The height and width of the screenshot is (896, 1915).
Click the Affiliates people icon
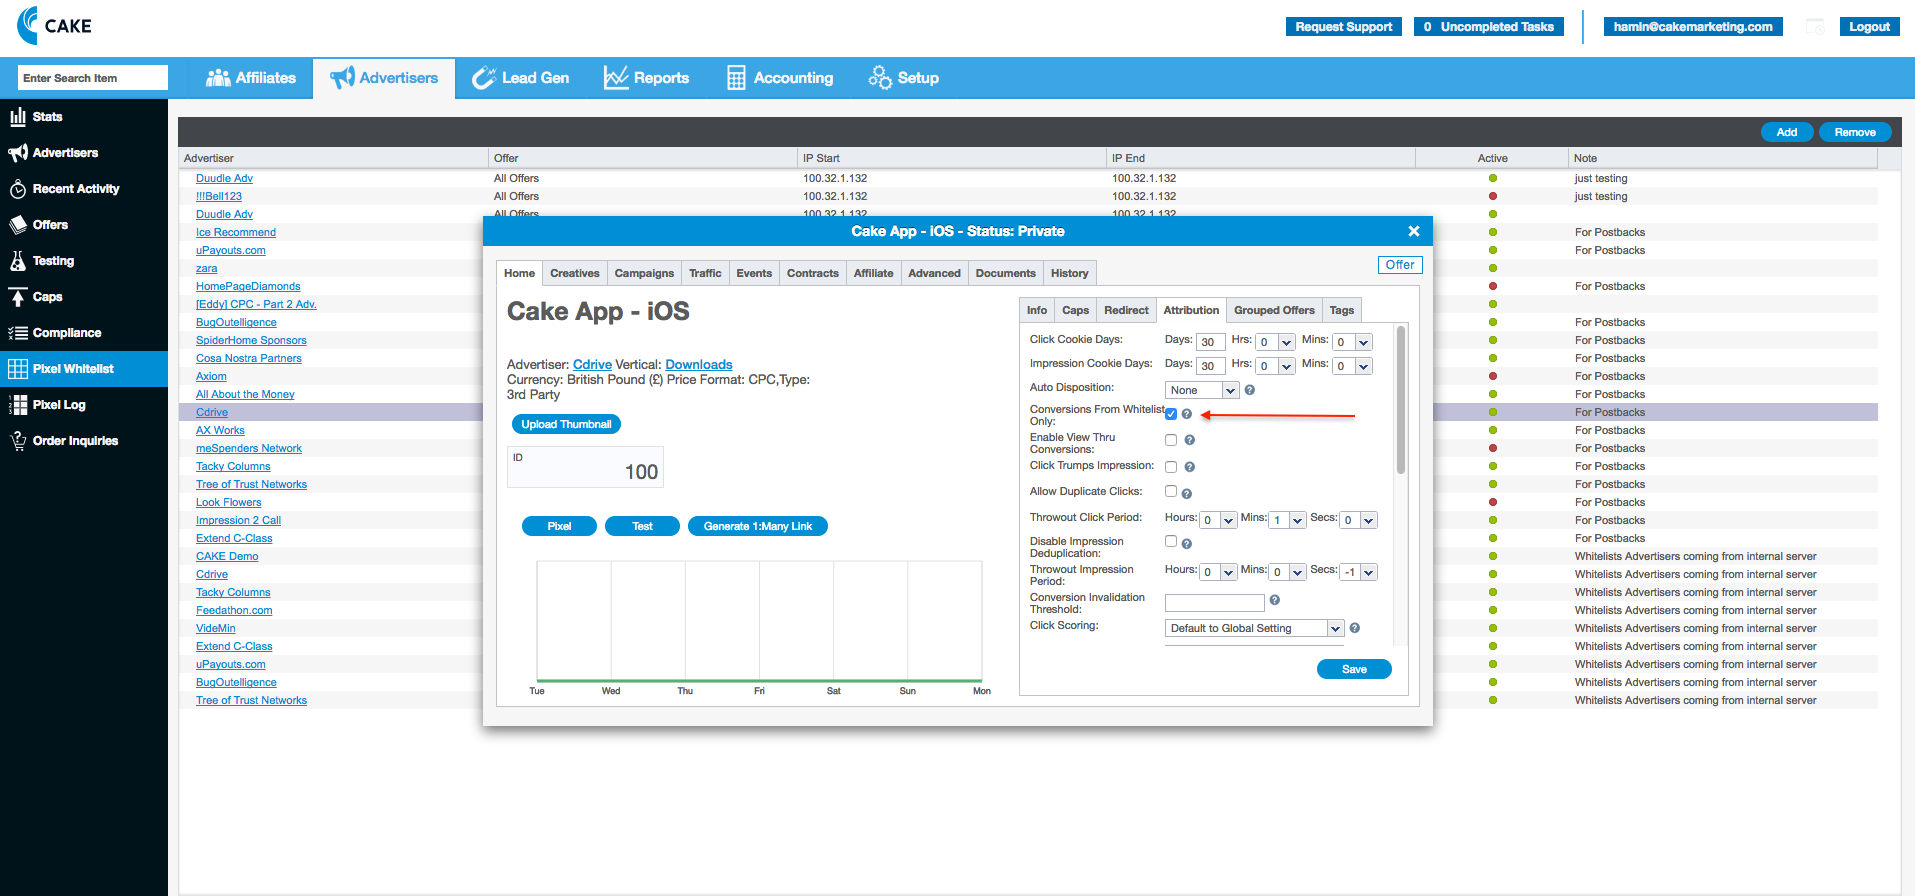(x=218, y=78)
